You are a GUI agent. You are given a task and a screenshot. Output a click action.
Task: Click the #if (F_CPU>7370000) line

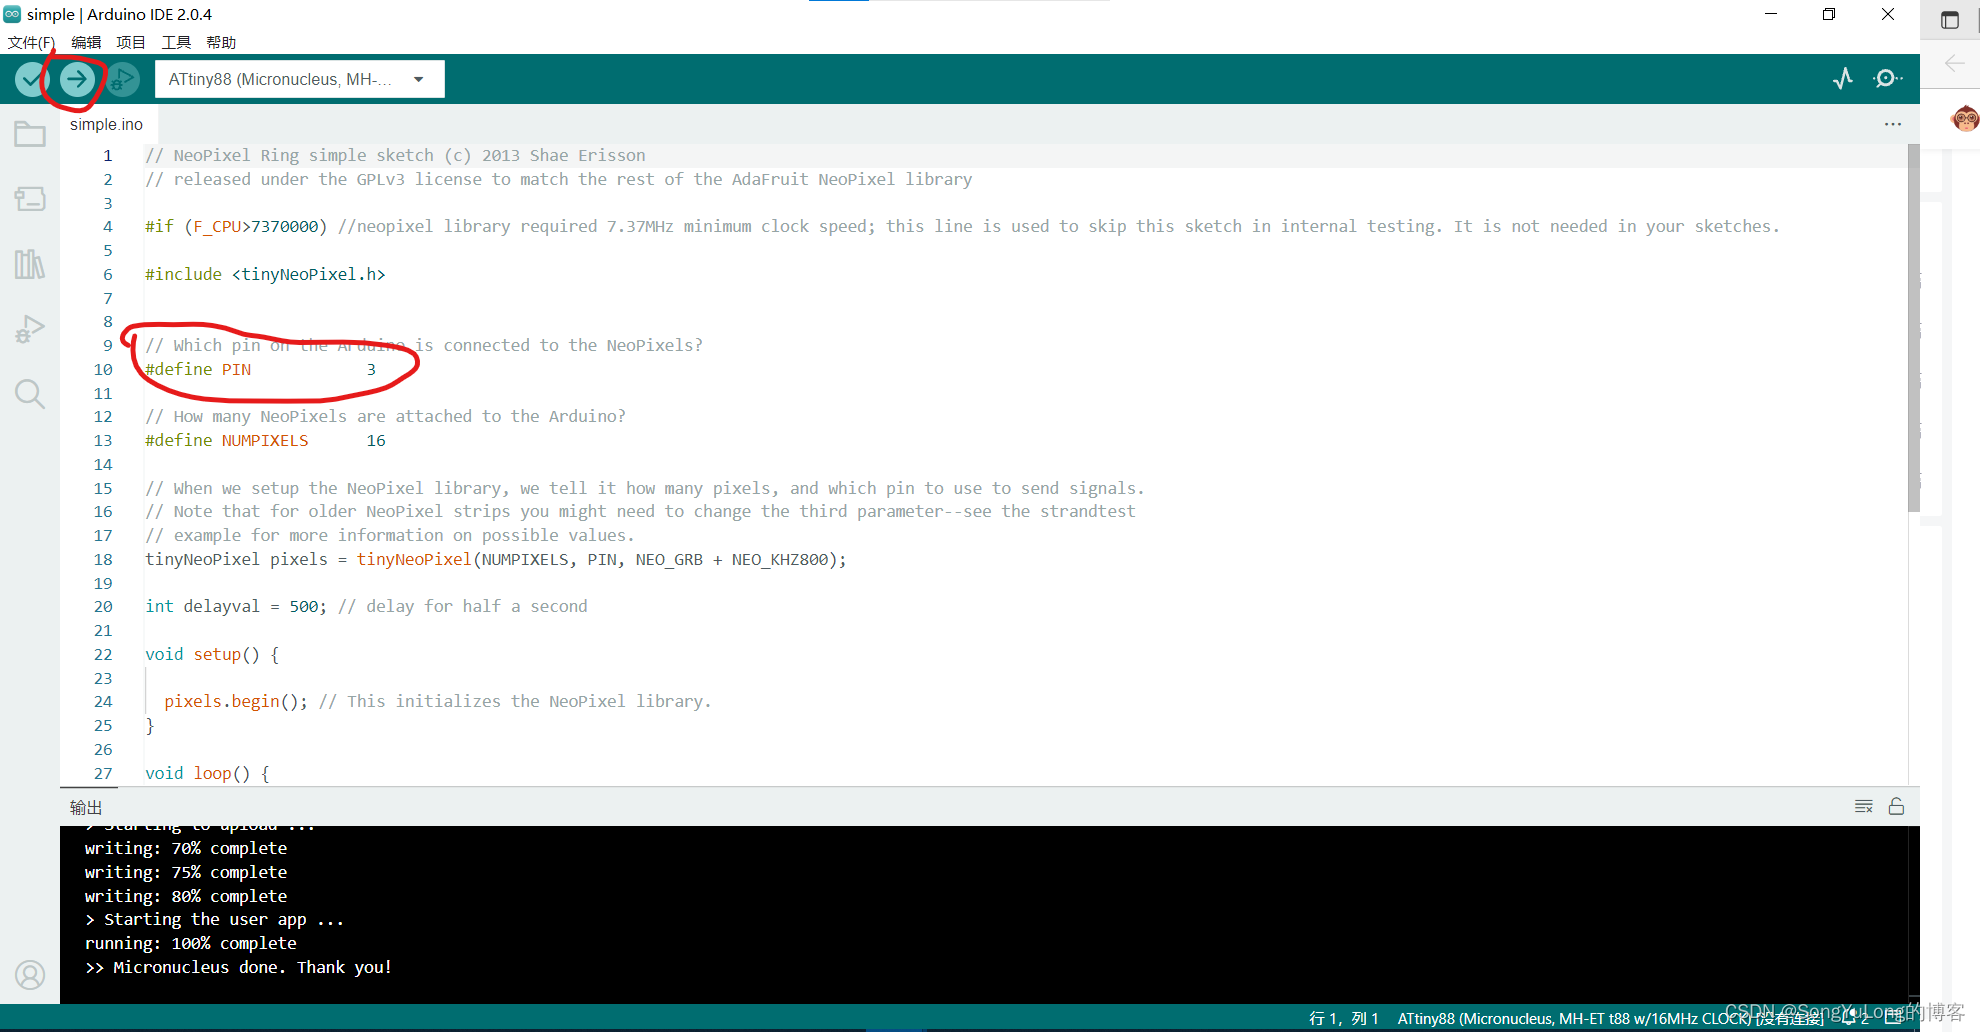(x=962, y=226)
